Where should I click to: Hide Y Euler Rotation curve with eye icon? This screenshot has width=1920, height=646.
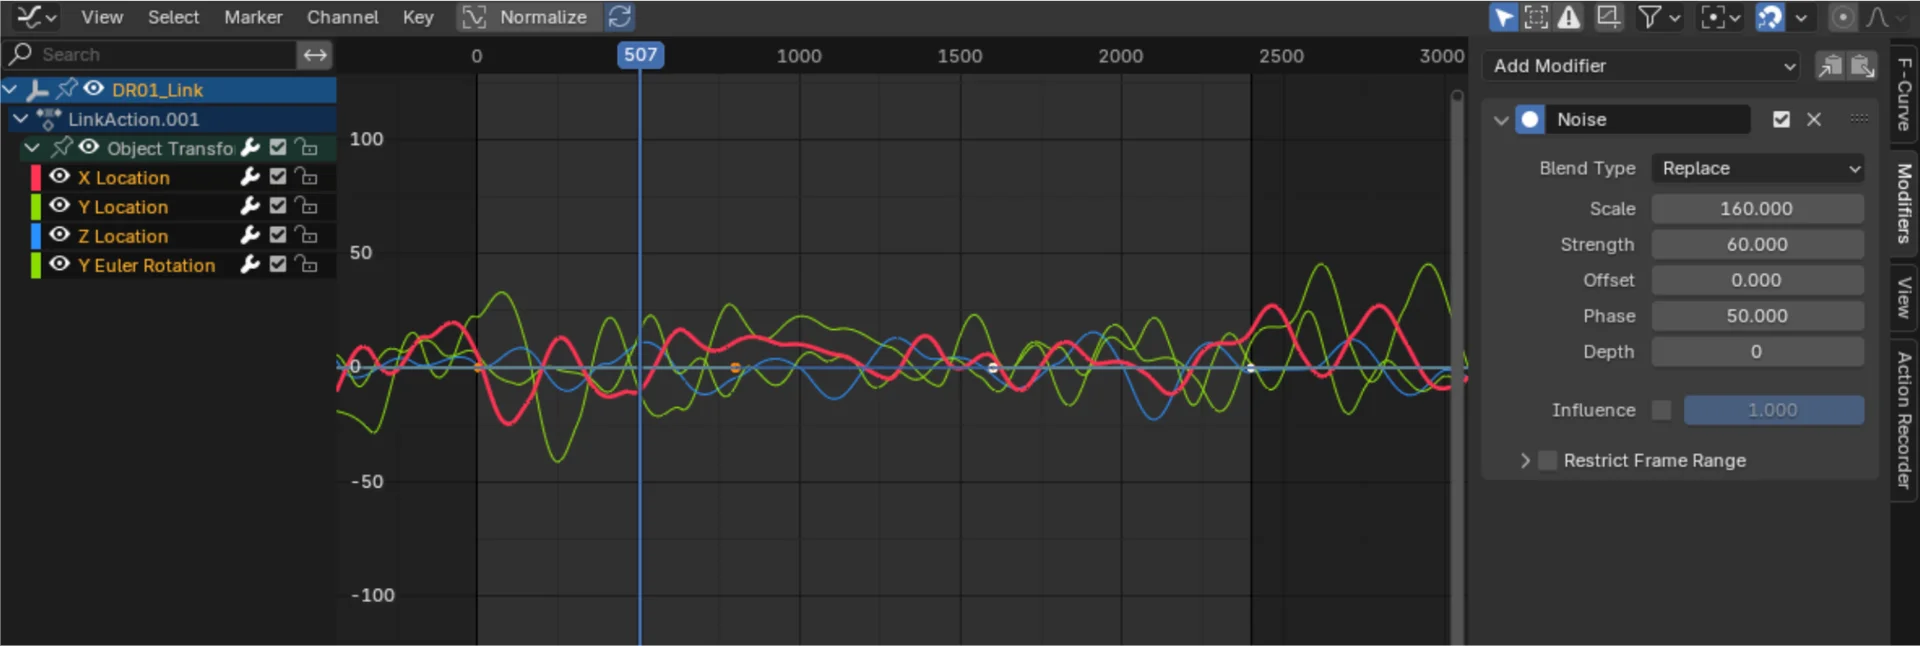coord(60,264)
